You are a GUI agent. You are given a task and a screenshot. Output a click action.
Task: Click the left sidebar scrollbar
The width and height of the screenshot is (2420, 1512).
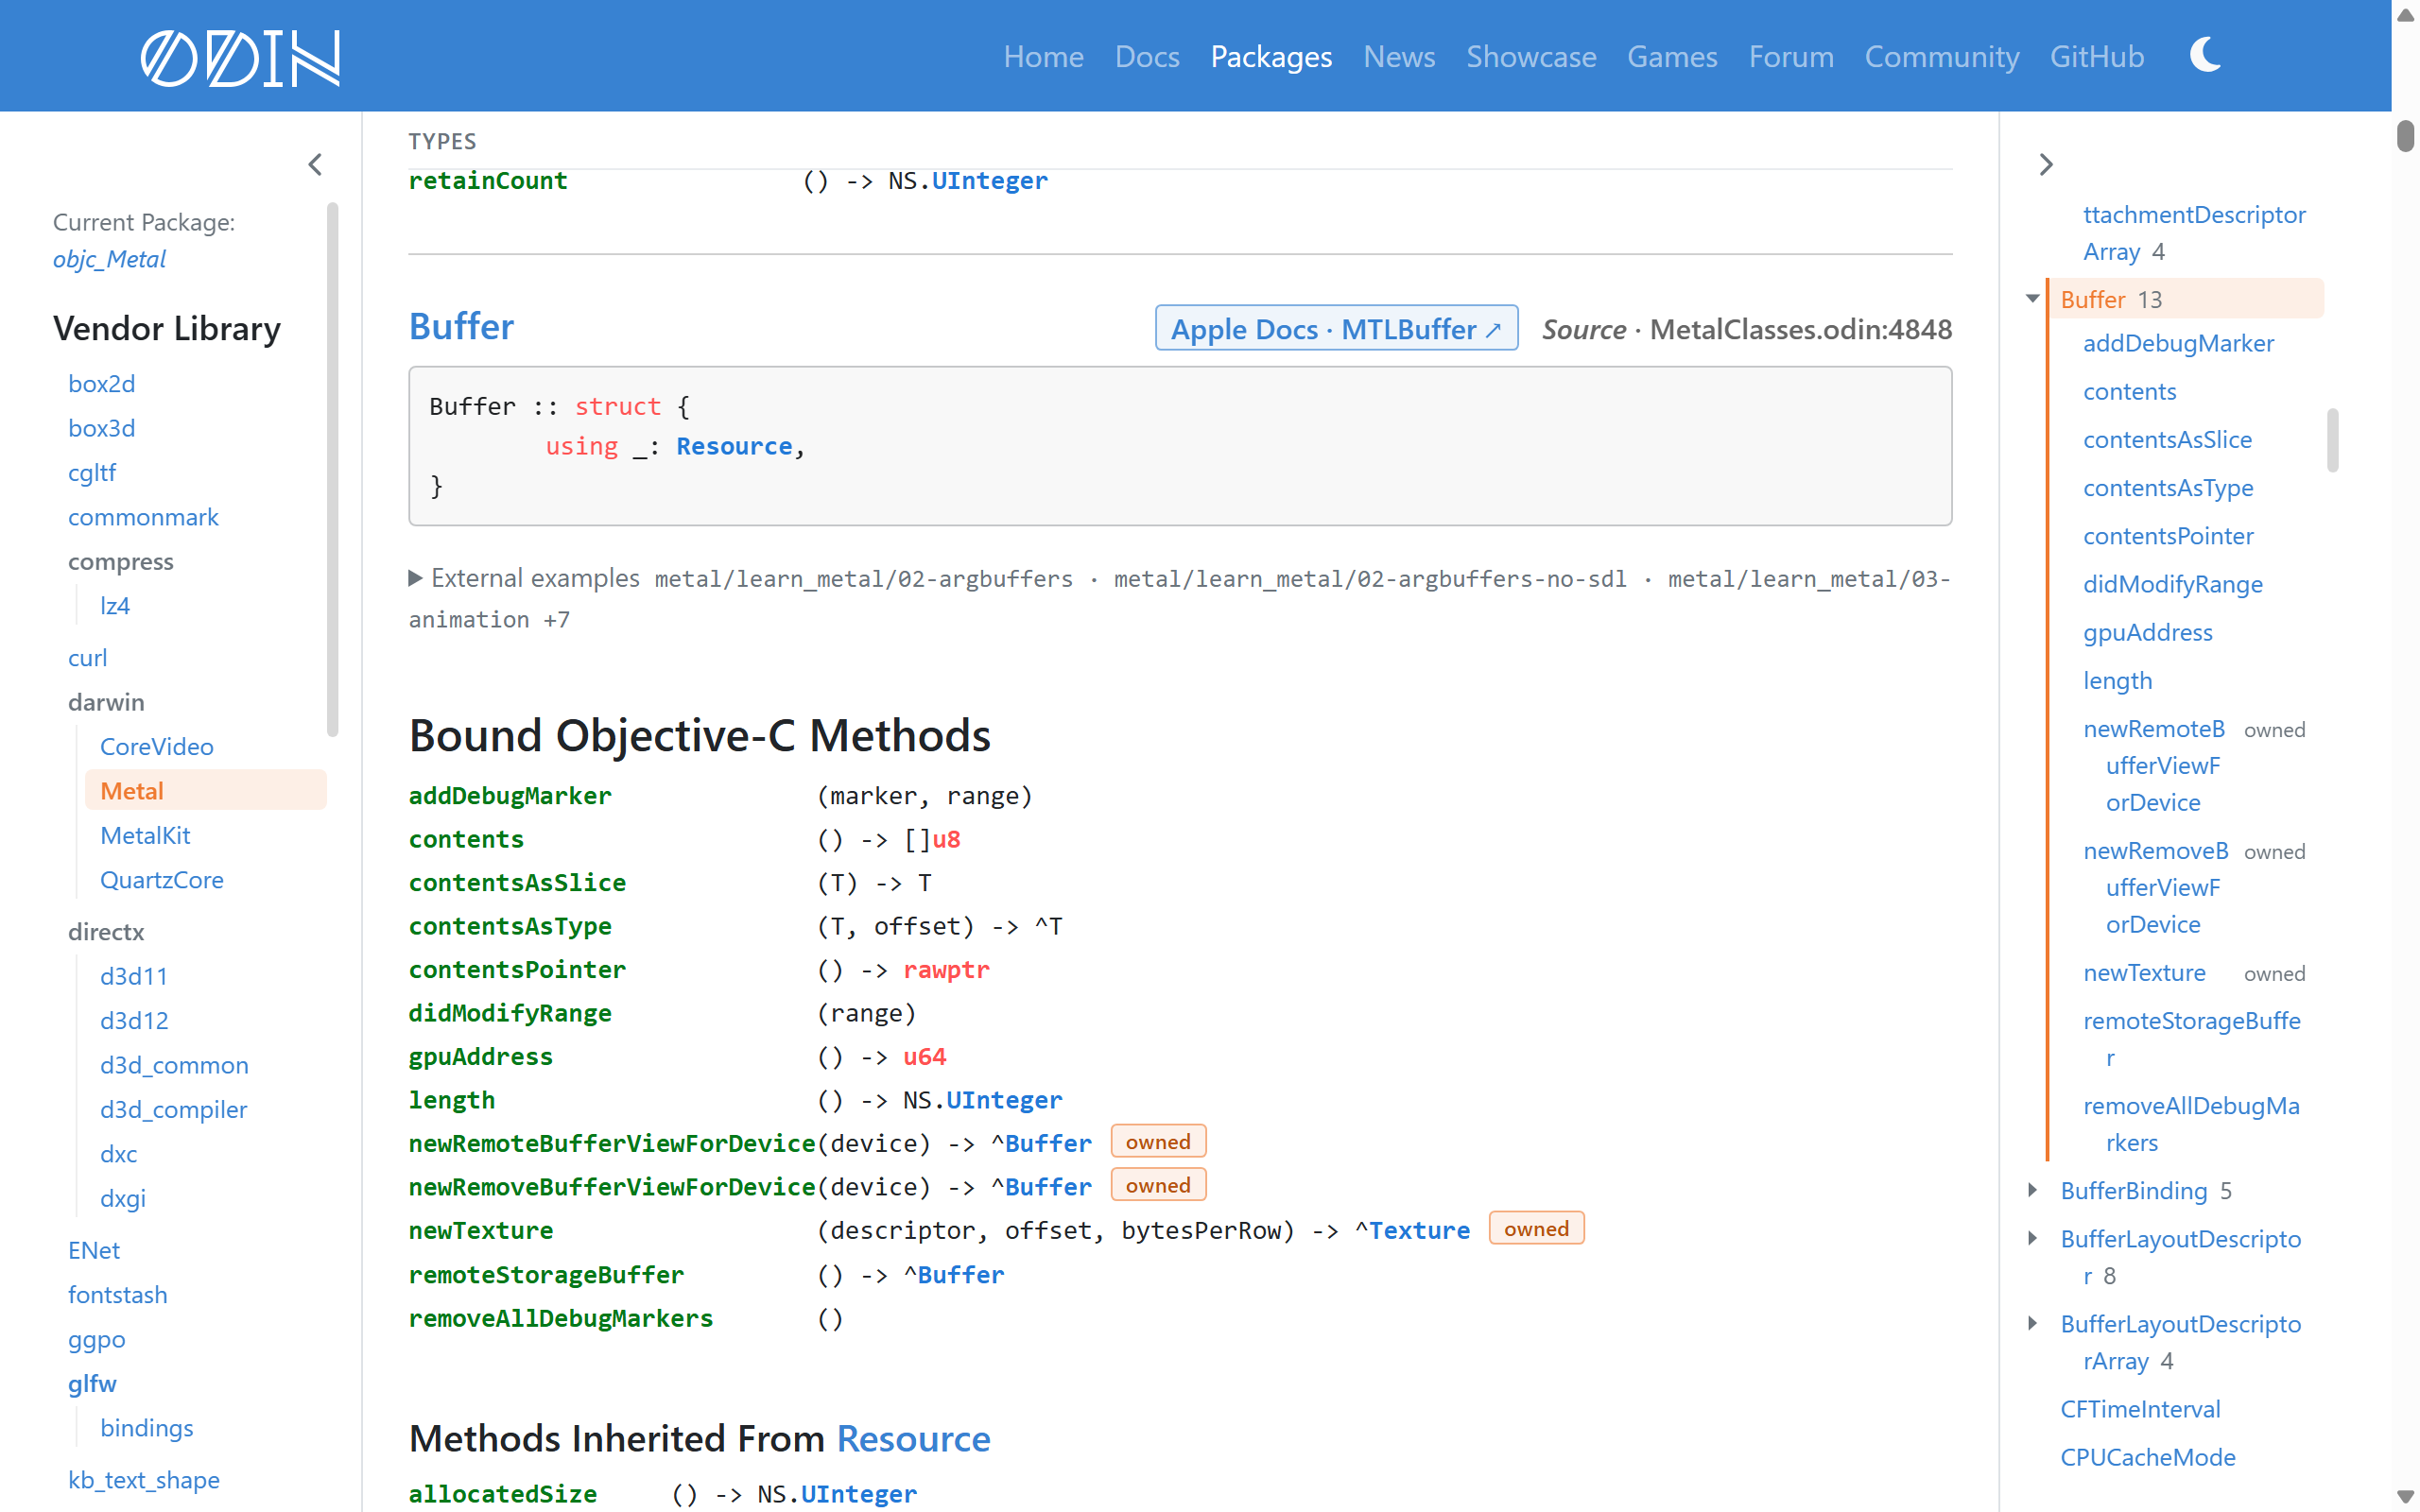pos(332,470)
